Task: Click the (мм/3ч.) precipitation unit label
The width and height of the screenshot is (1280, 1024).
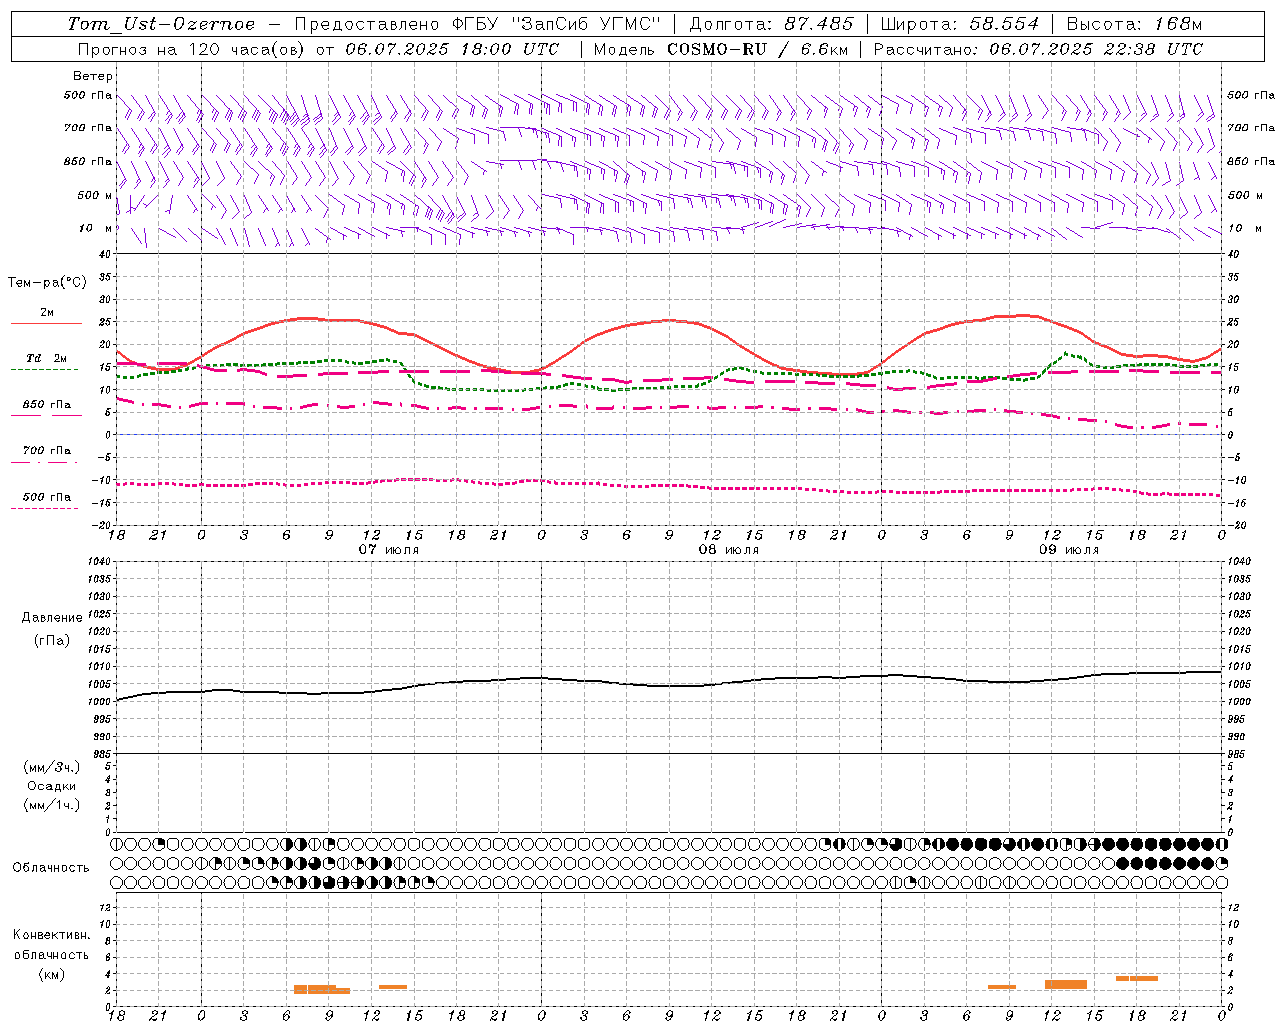Action: pyautogui.click(x=51, y=767)
